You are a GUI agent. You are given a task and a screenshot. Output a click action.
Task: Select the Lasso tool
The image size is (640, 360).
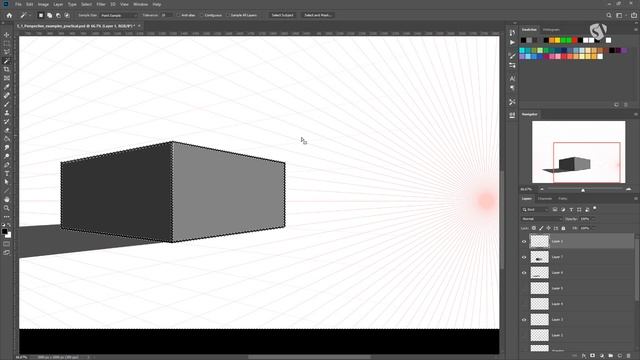[7, 52]
